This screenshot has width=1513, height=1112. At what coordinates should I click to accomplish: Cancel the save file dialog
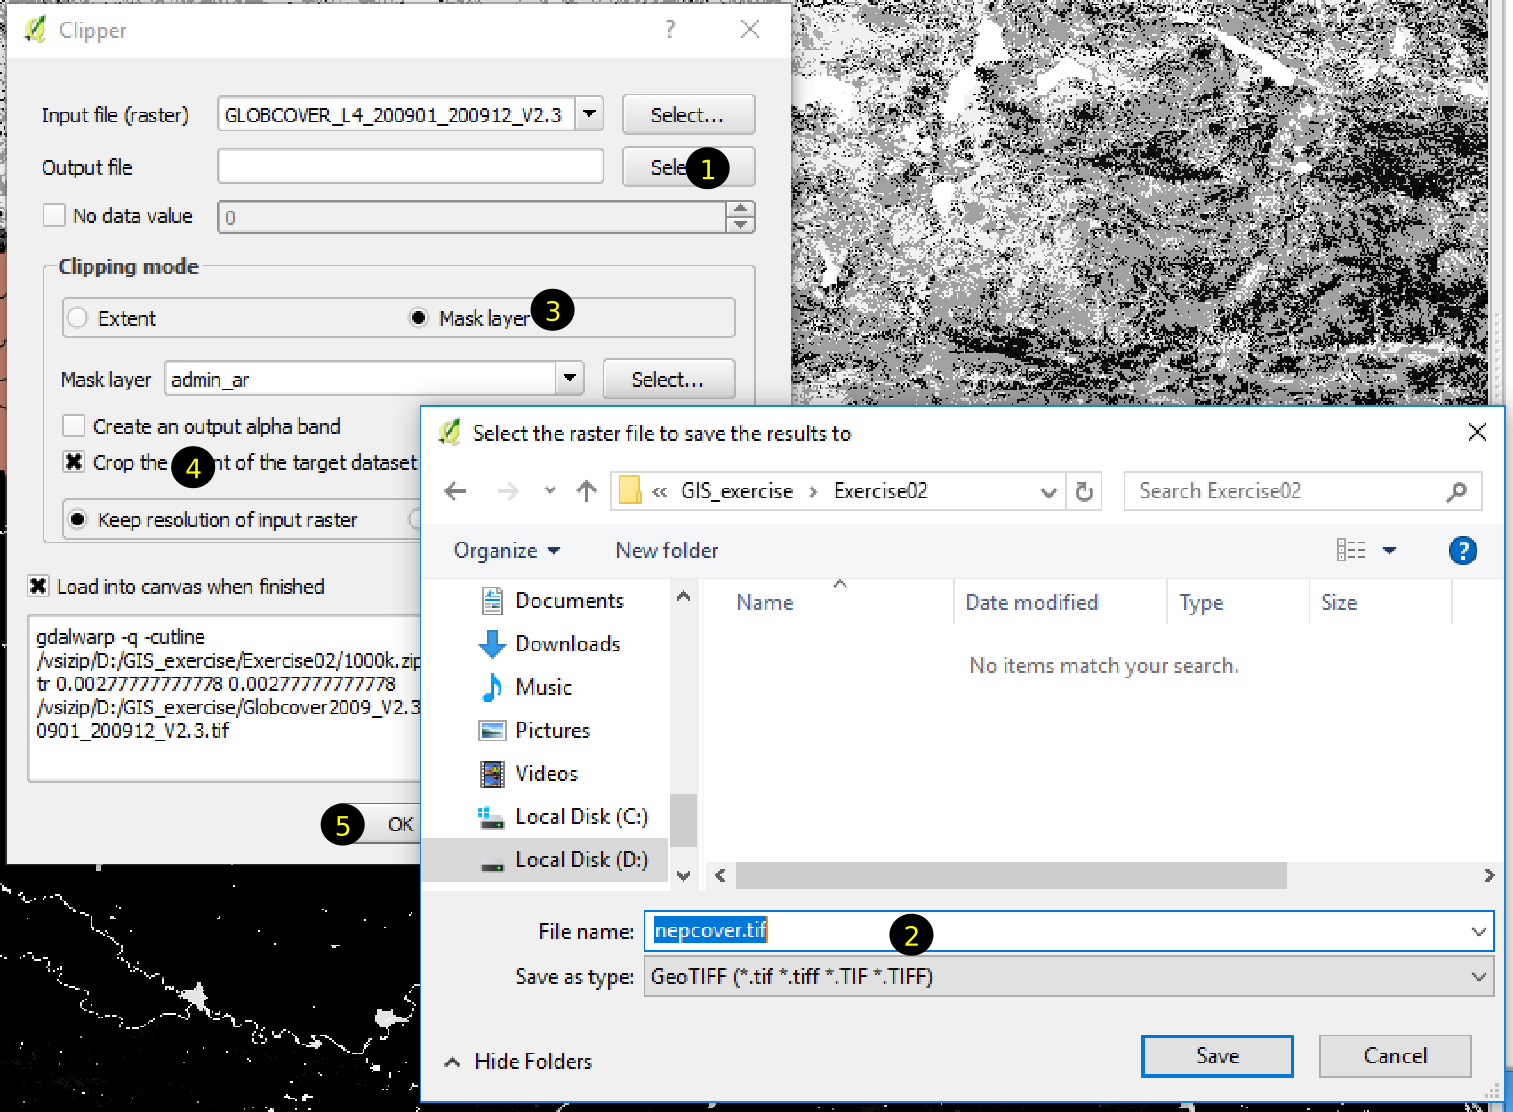1394,1056
